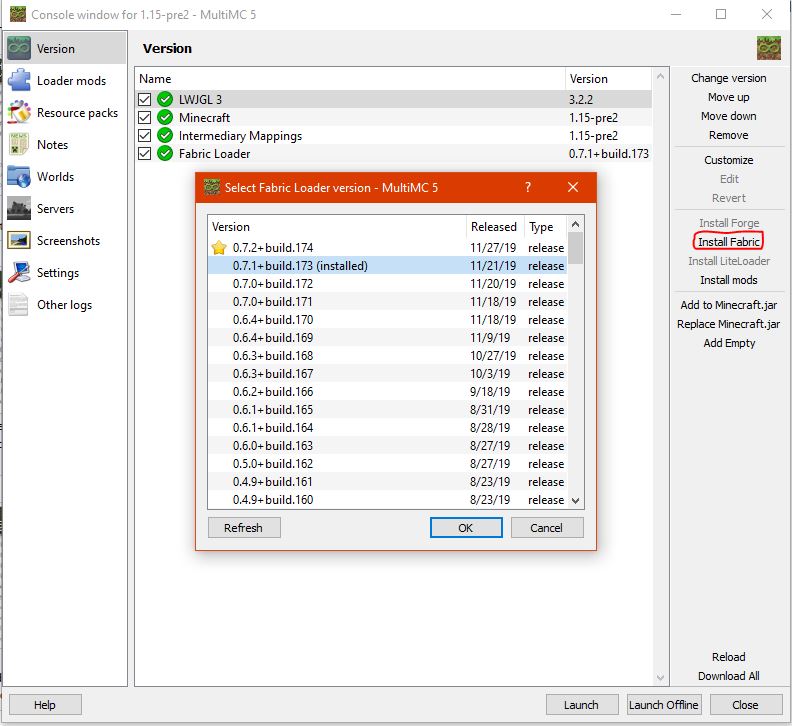
Task: Switch to the Worlds page
Action: (x=66, y=176)
